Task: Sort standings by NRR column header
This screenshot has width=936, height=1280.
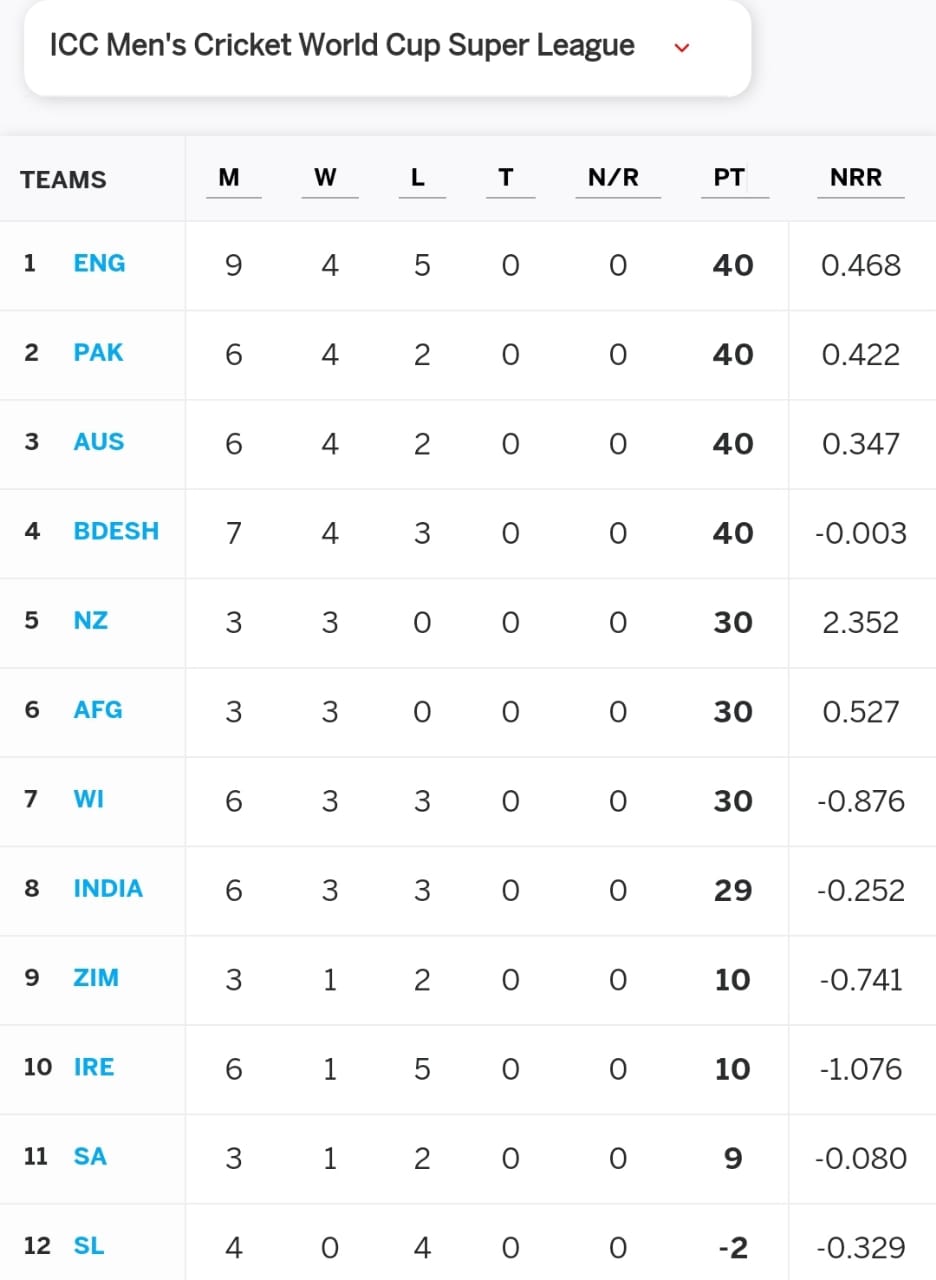Action: point(856,177)
